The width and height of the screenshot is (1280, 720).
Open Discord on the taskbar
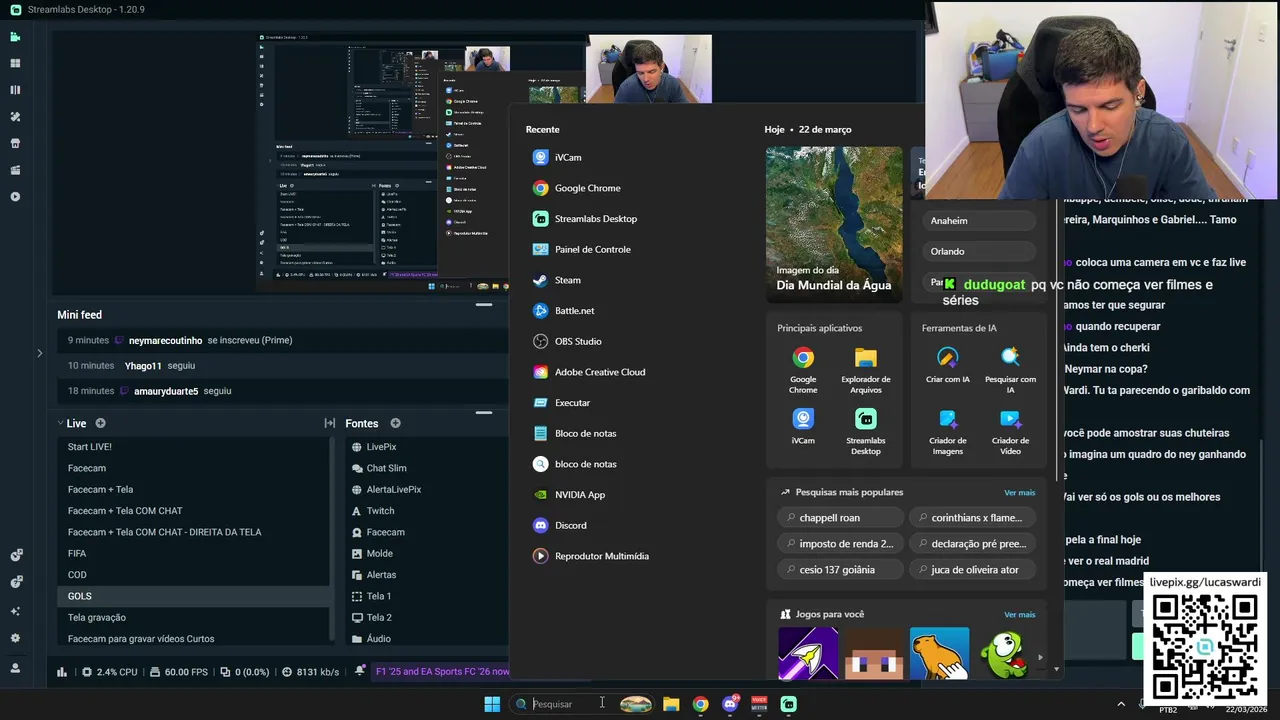point(730,704)
